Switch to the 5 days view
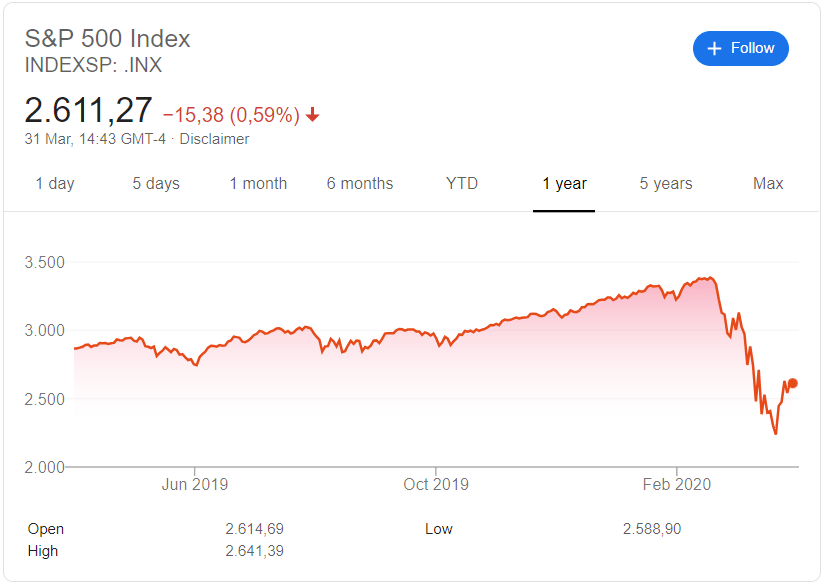825x585 pixels. (x=156, y=183)
